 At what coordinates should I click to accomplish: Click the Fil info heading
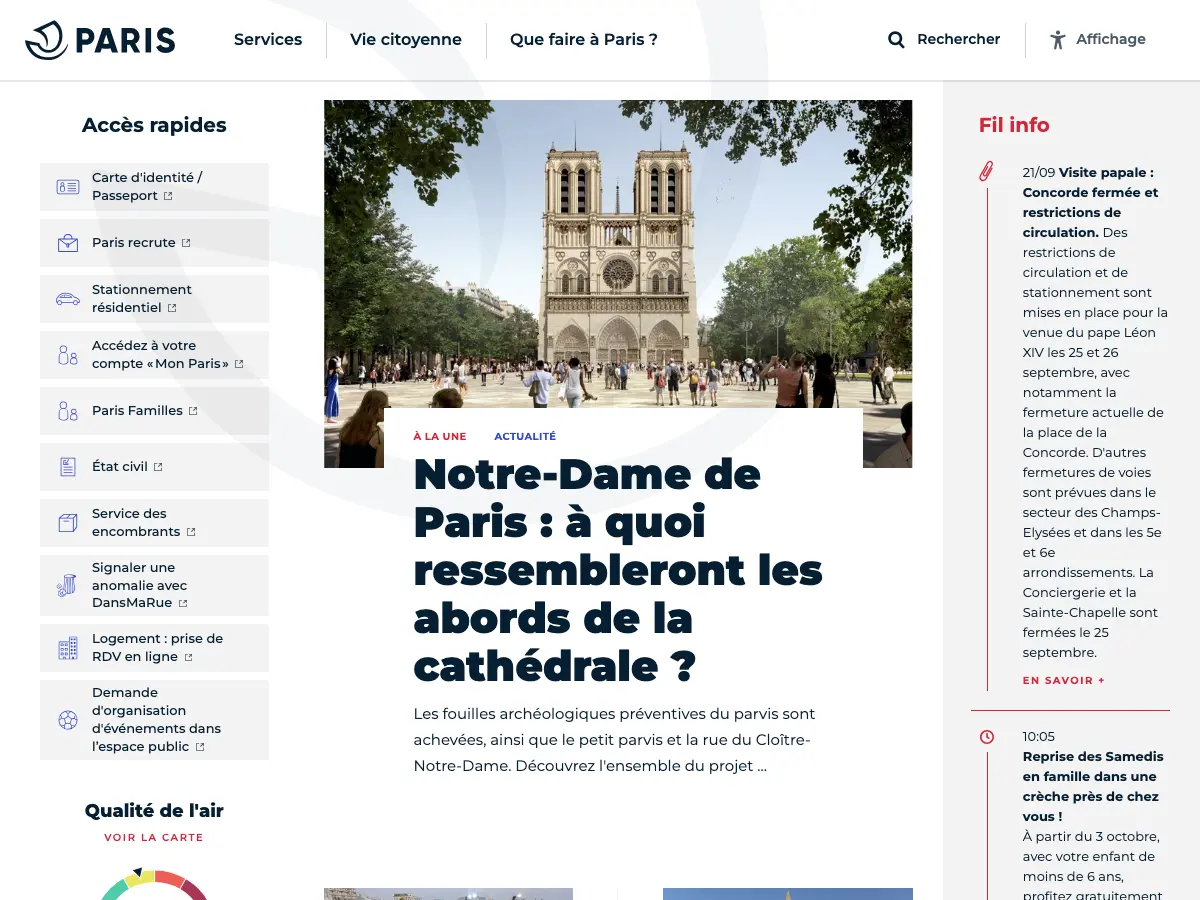click(x=1014, y=125)
